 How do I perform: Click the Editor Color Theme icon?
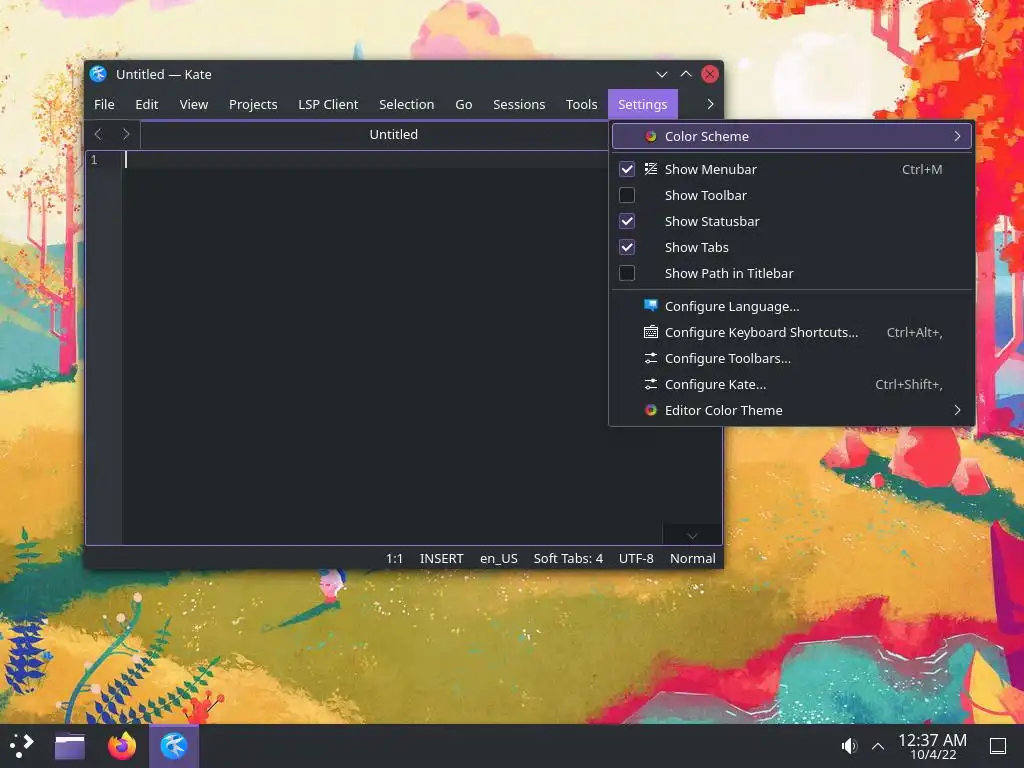pyautogui.click(x=650, y=410)
